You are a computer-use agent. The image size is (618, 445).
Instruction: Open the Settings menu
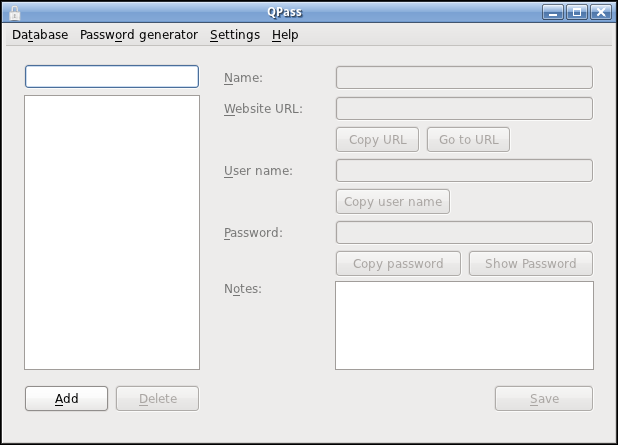pyautogui.click(x=235, y=35)
